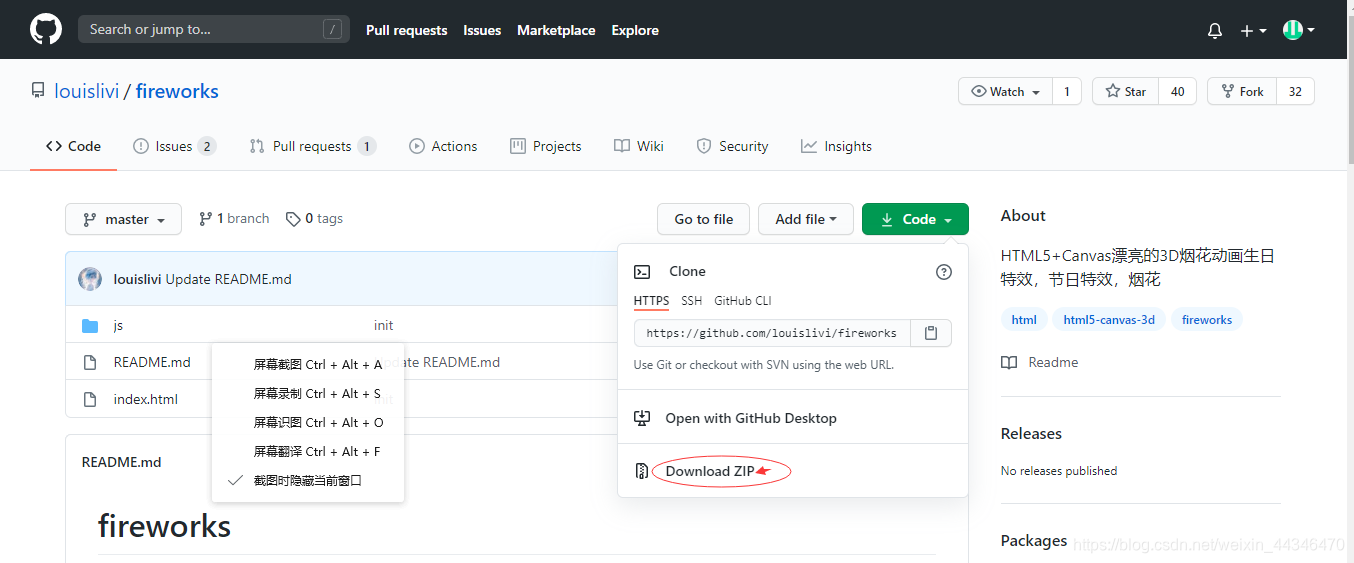The height and width of the screenshot is (563, 1354).
Task: View the 0 tags link
Action: pos(314,218)
